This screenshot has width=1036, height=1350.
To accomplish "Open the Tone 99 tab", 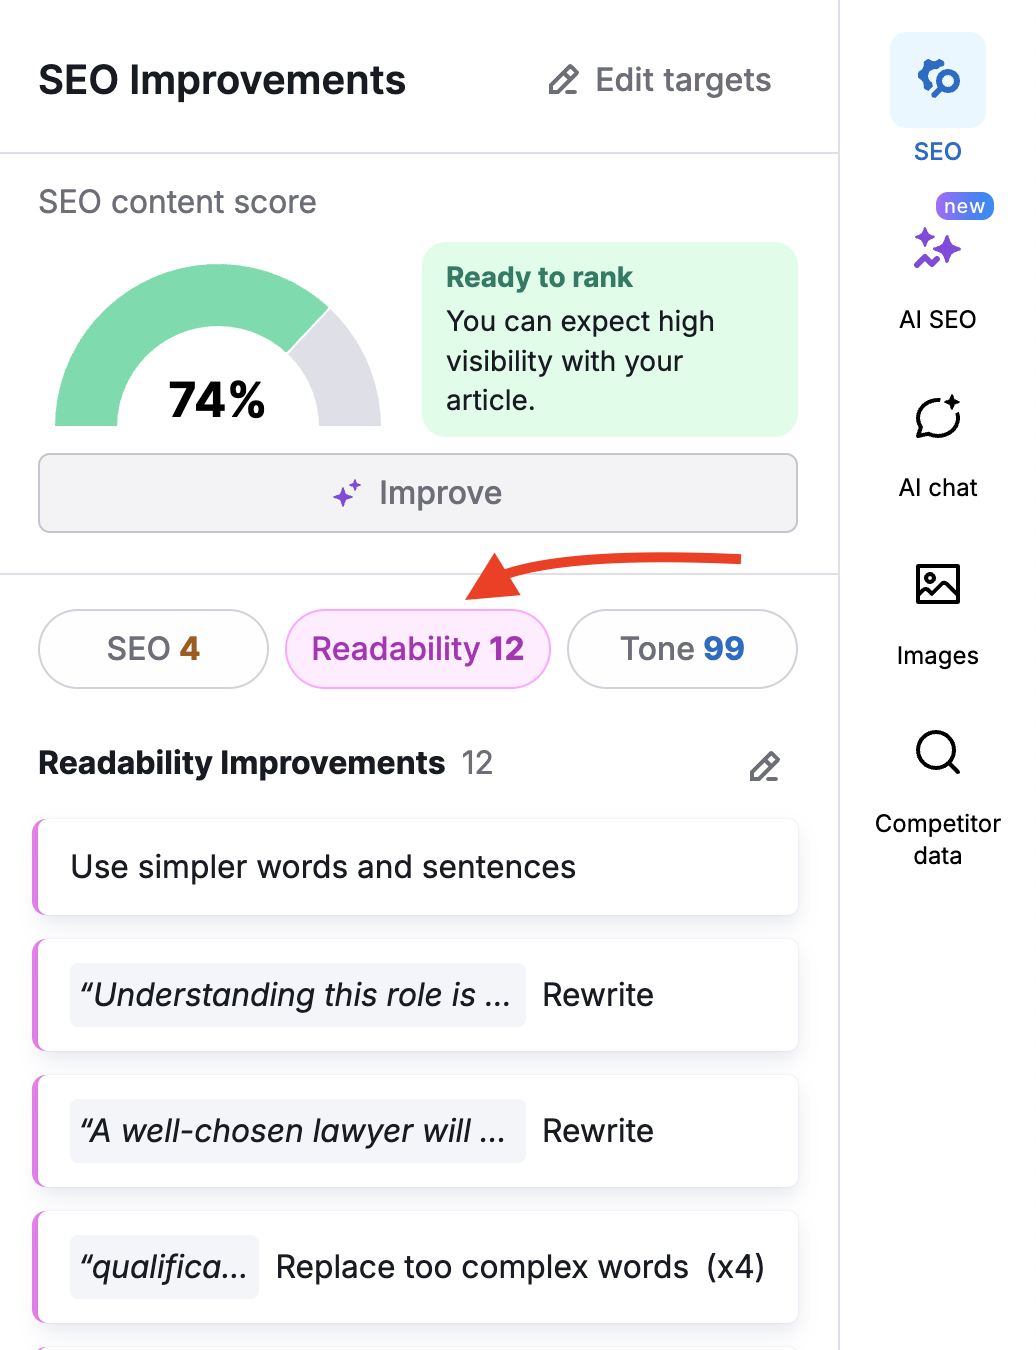I will pos(681,649).
